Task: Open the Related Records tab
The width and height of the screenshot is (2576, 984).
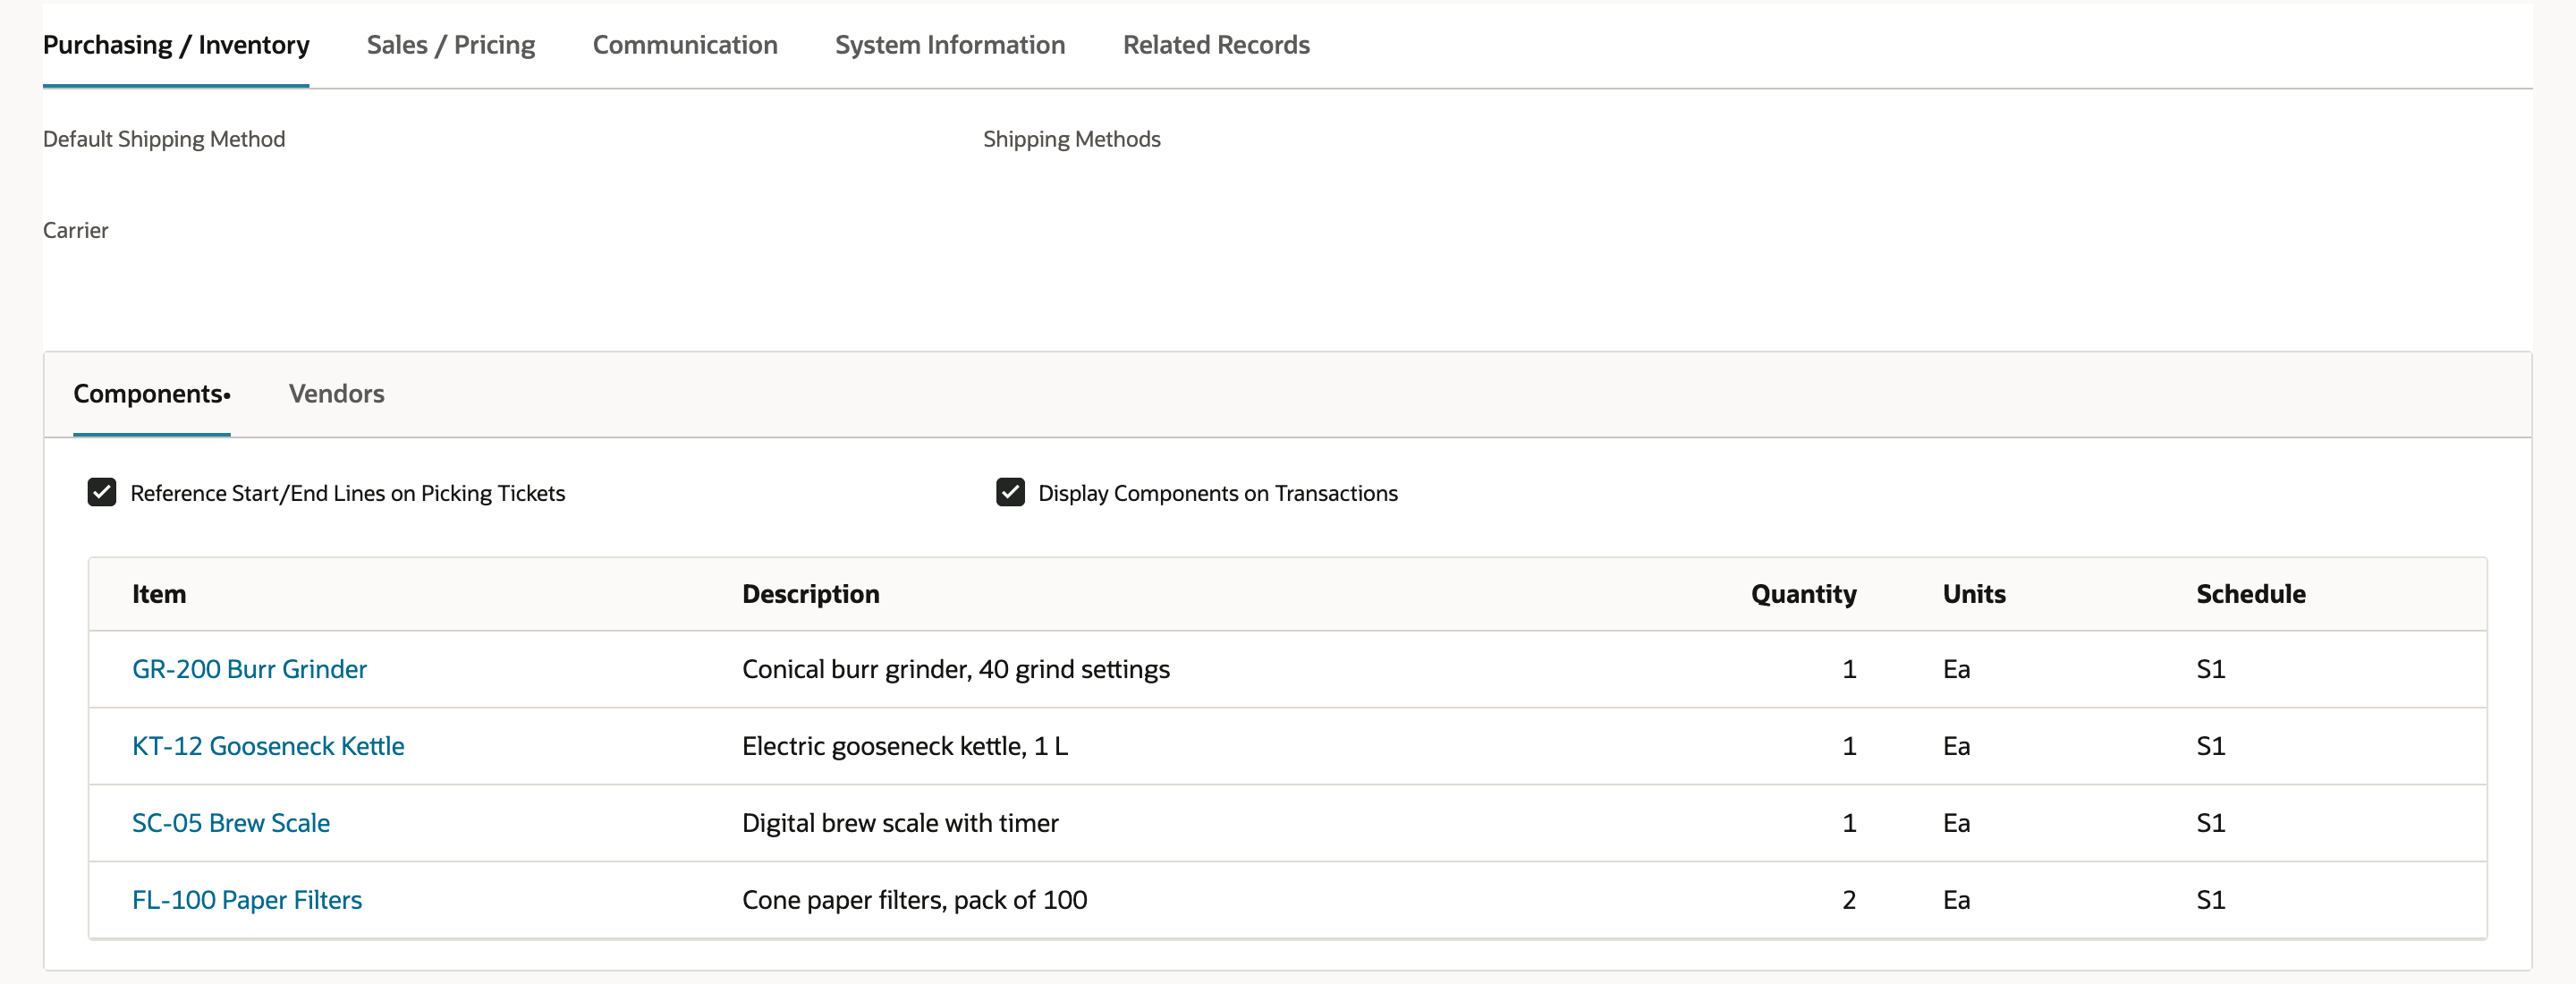Action: click(x=1216, y=45)
